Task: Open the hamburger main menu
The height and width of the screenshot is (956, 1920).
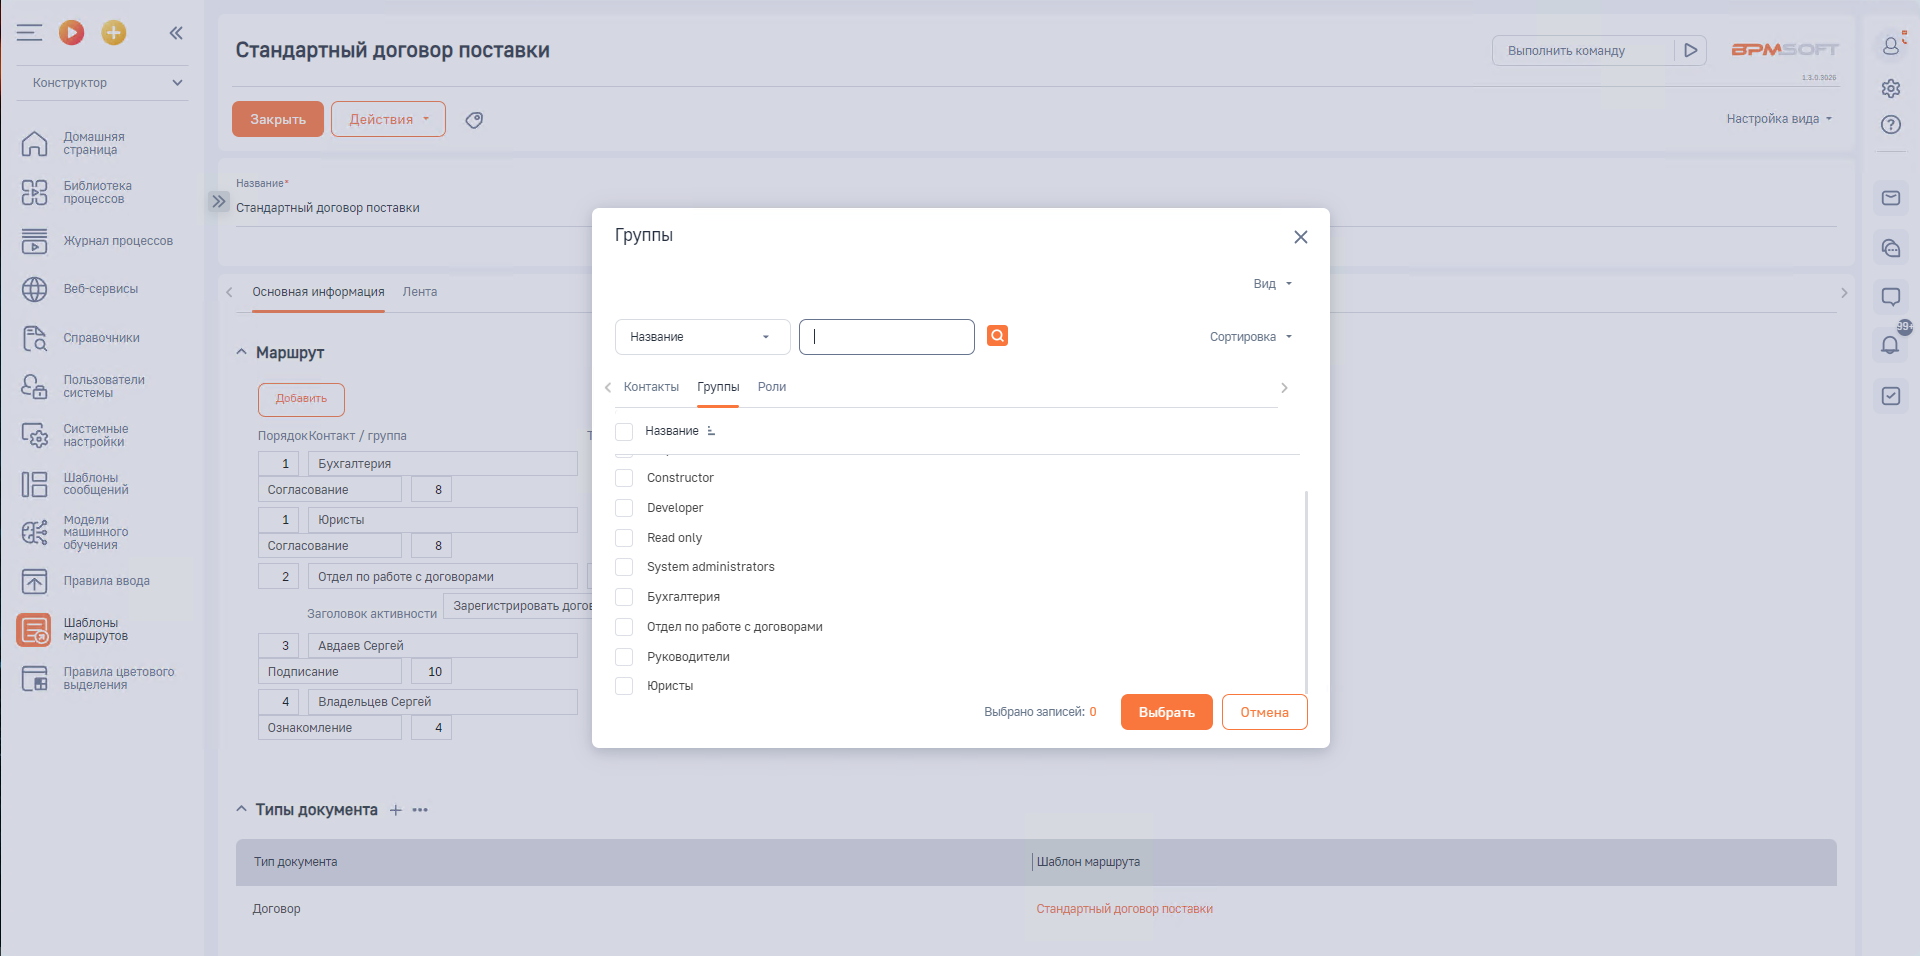Action: 29,33
